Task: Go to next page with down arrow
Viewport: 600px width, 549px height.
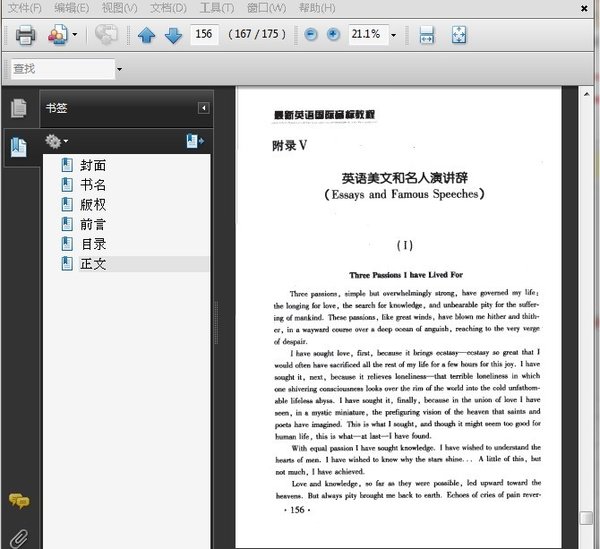Action: coord(173,35)
